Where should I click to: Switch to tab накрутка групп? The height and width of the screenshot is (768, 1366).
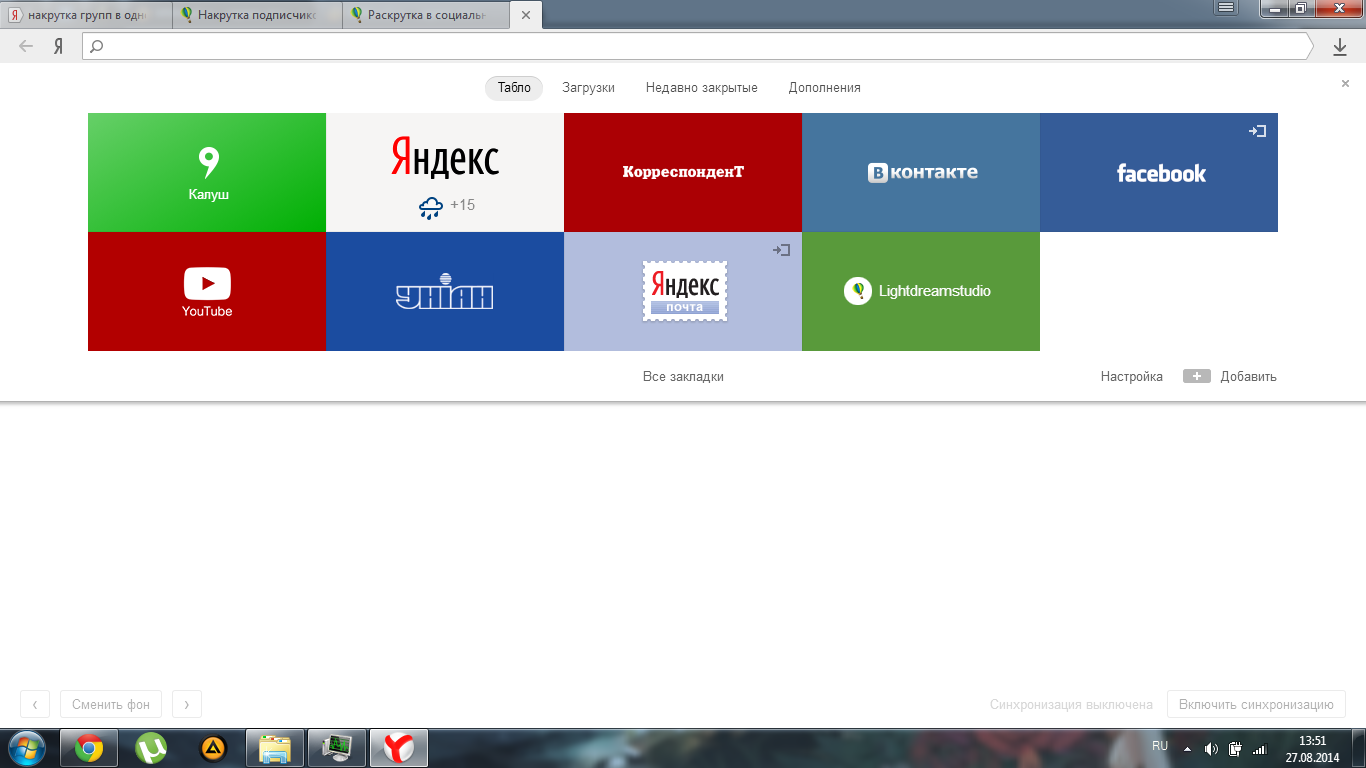click(88, 16)
